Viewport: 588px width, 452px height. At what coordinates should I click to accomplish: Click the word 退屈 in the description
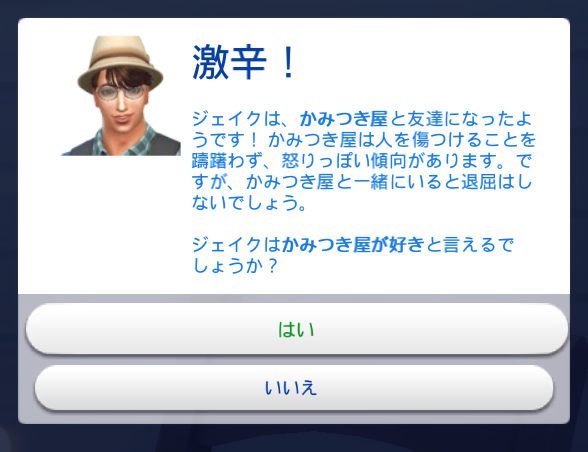tap(478, 182)
